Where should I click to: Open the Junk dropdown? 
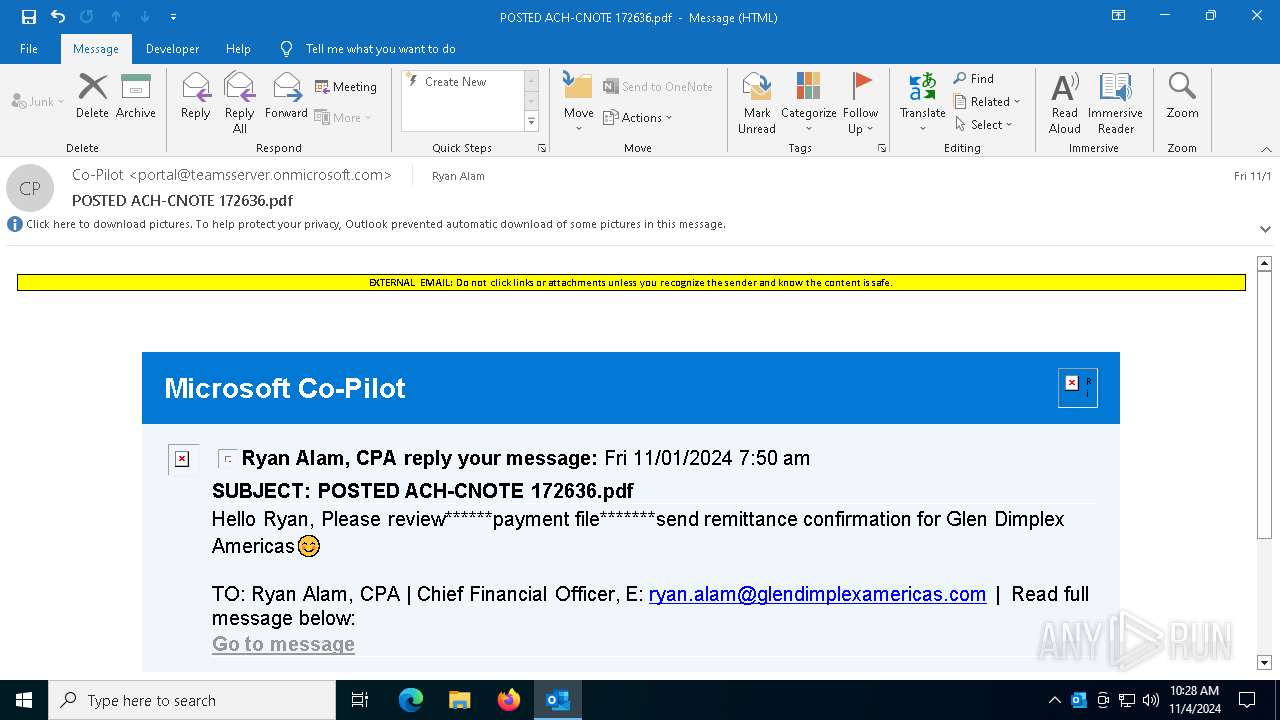(38, 102)
